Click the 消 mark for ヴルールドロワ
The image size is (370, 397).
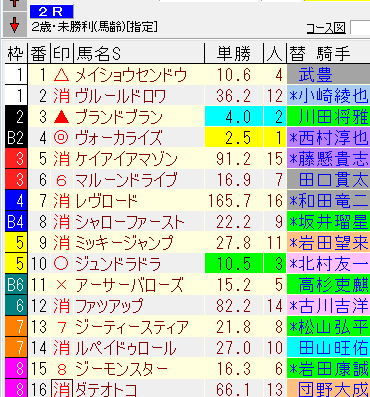click(62, 96)
